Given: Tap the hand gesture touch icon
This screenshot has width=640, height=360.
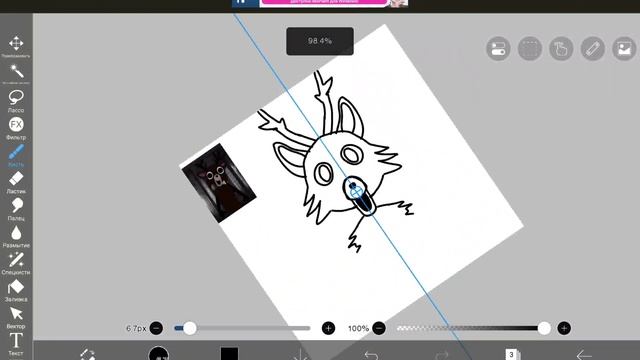Looking at the screenshot, I should coord(561,49).
